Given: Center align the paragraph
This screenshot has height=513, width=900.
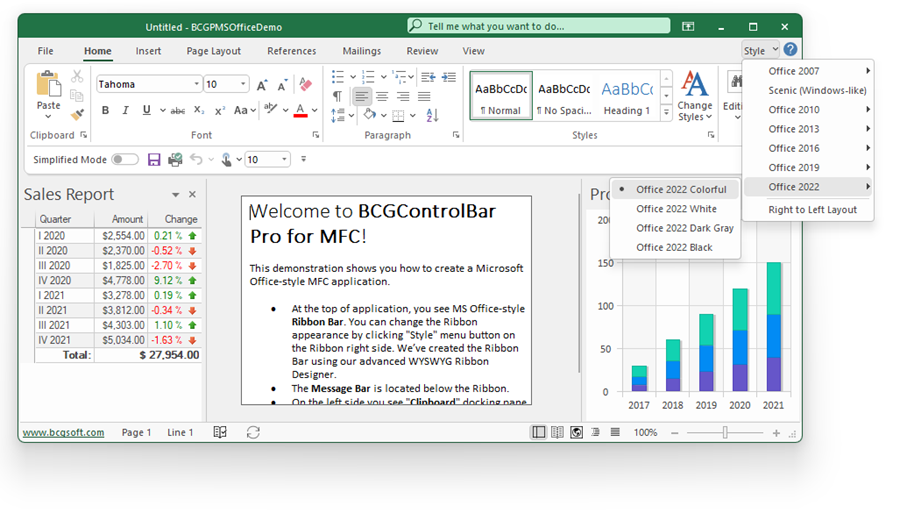Looking at the screenshot, I should (x=382, y=96).
